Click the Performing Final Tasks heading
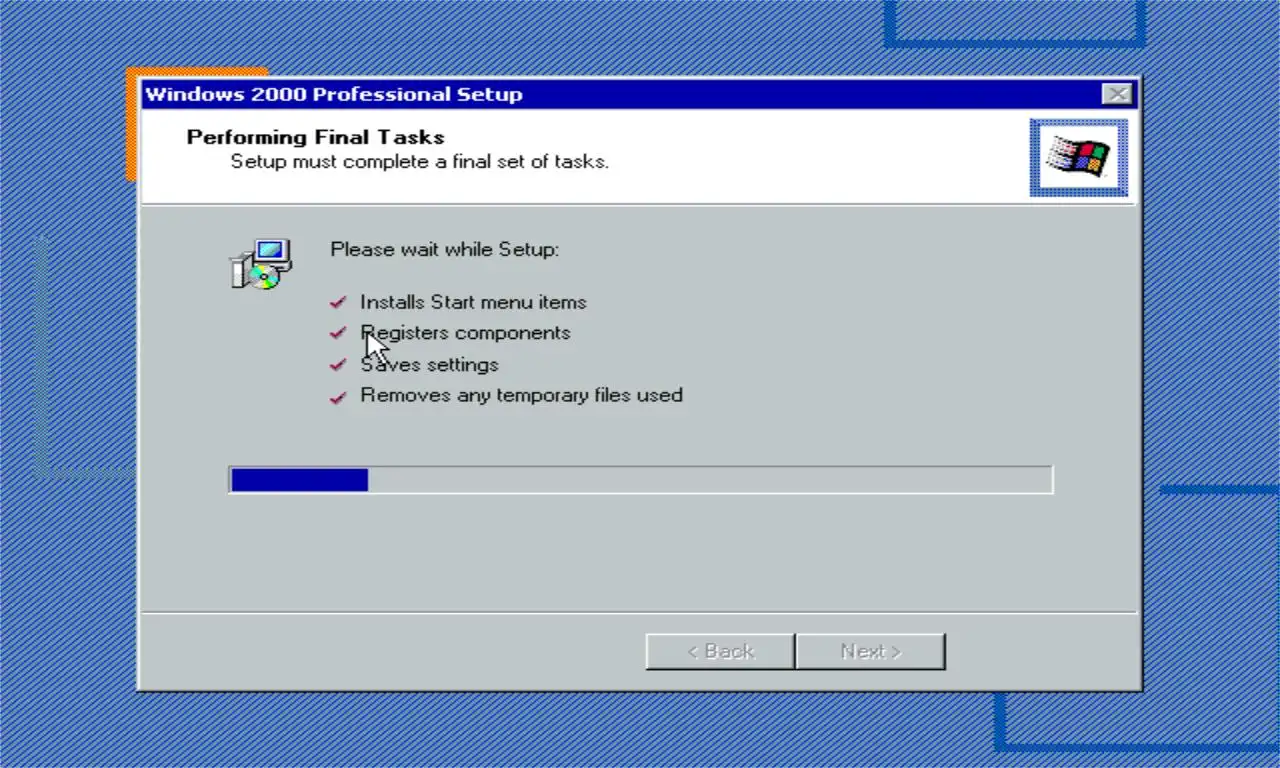This screenshot has height=768, width=1280. click(316, 137)
